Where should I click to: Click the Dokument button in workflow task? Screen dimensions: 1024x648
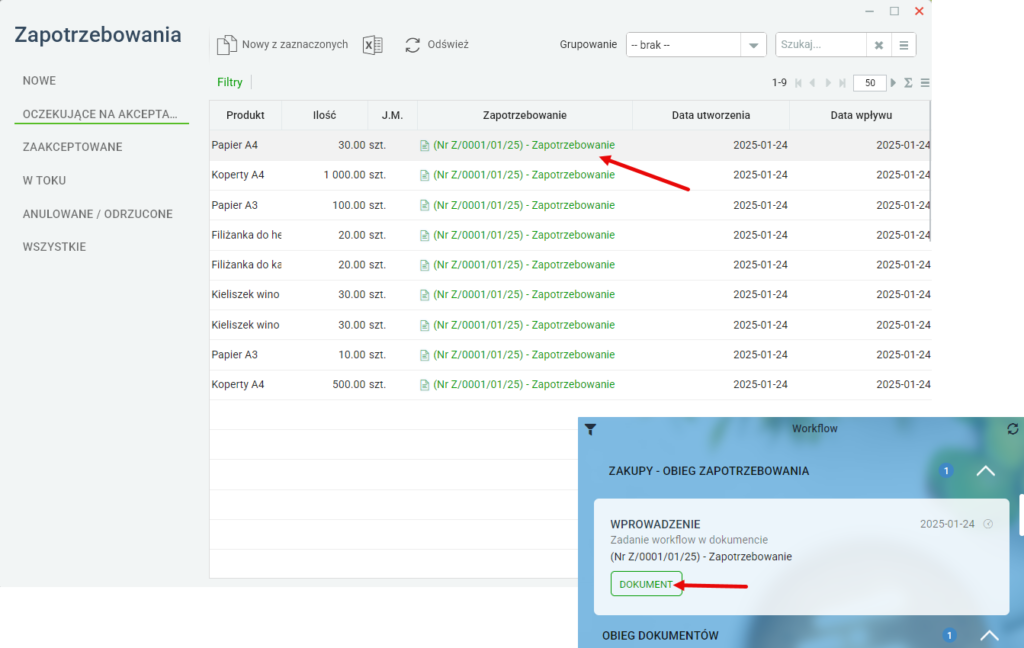646,584
